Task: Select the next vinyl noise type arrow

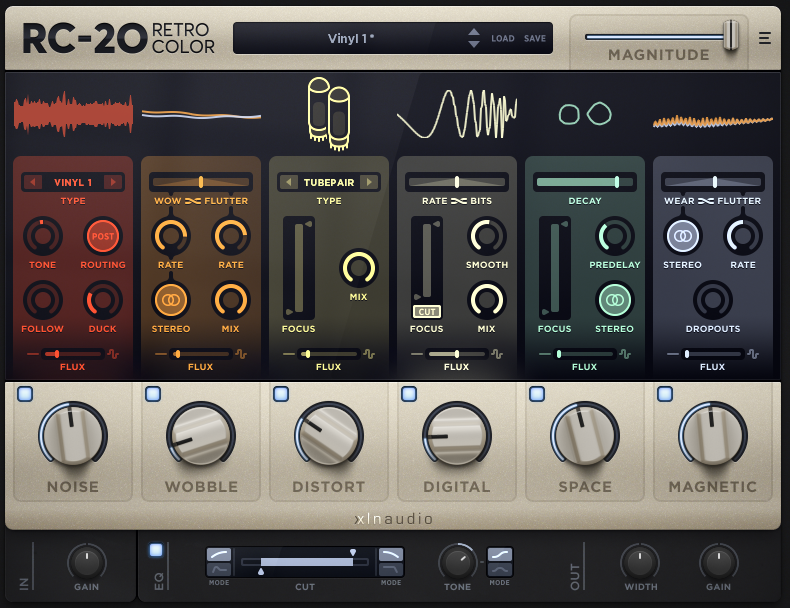Action: click(113, 182)
